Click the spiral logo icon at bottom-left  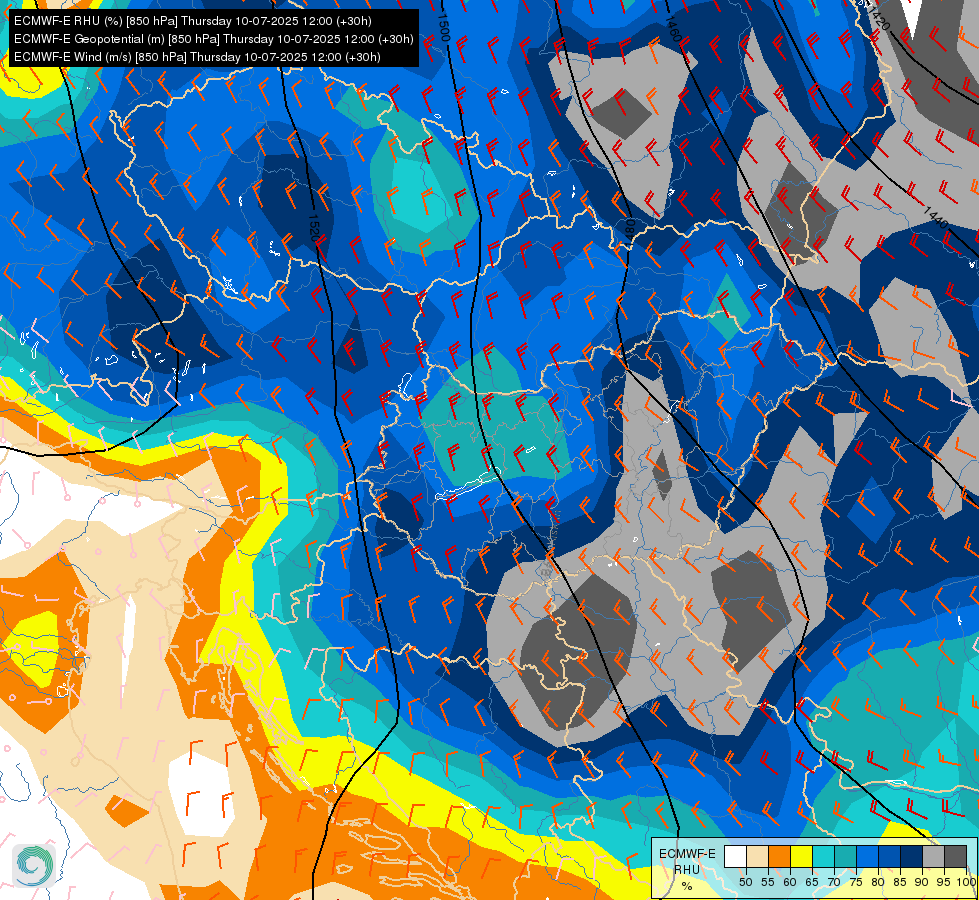pyautogui.click(x=34, y=865)
